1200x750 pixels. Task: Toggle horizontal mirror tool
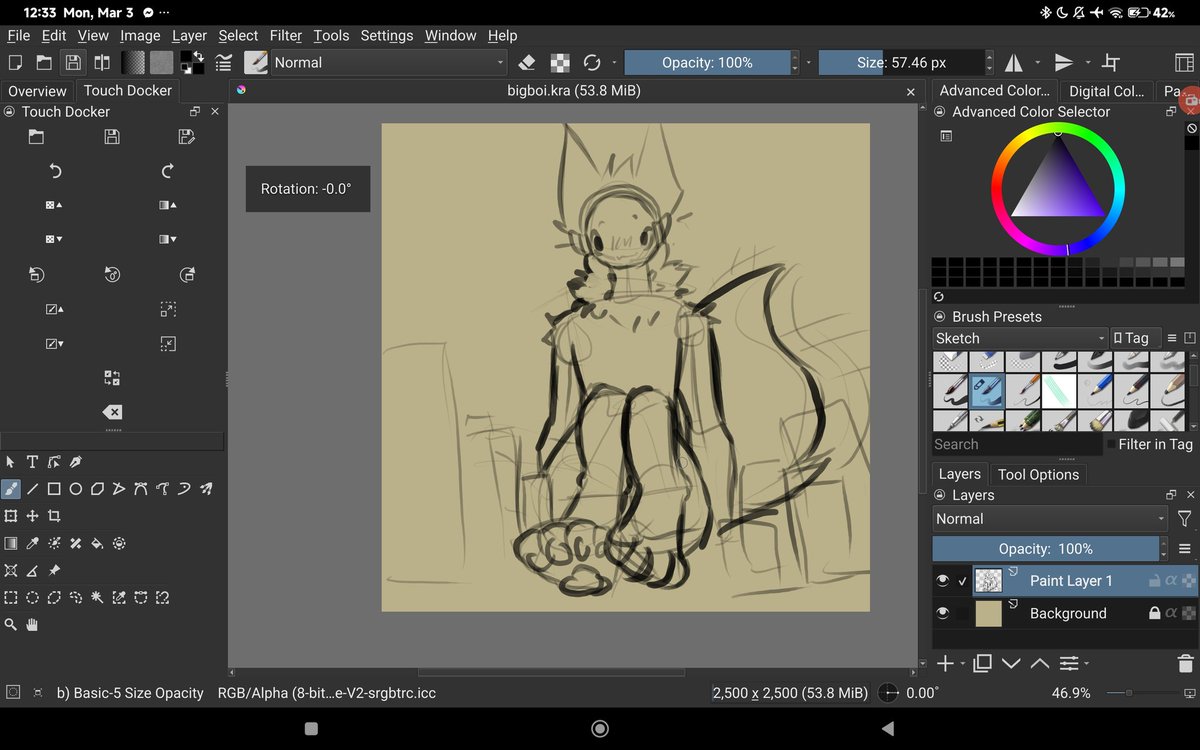tap(1014, 62)
